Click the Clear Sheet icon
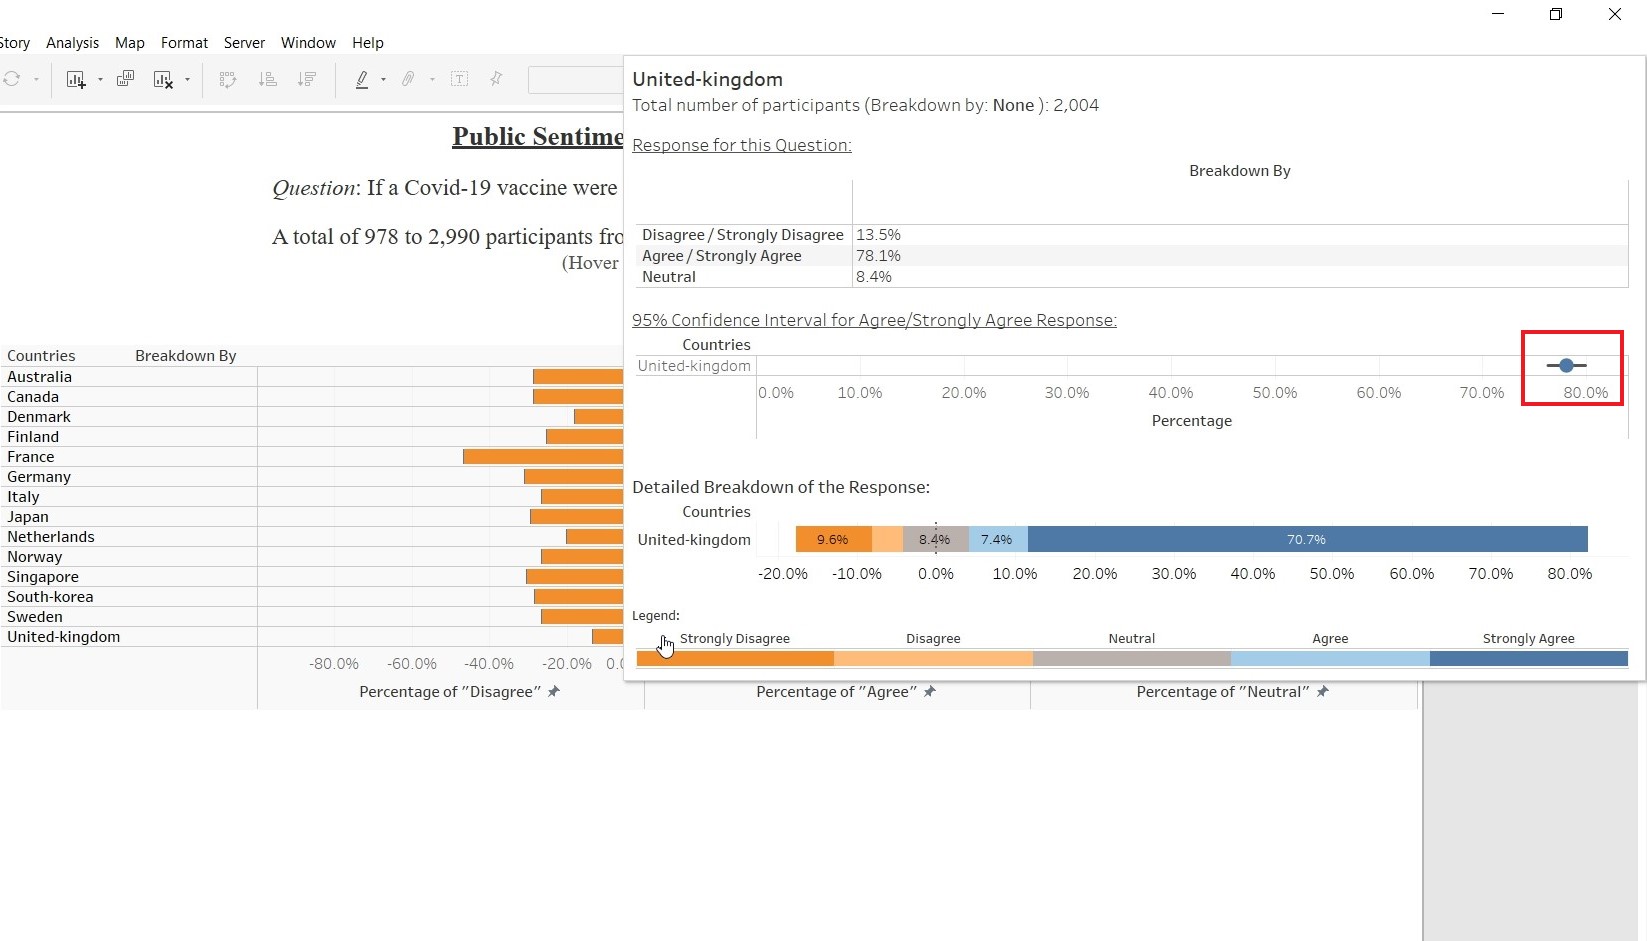 [163, 79]
